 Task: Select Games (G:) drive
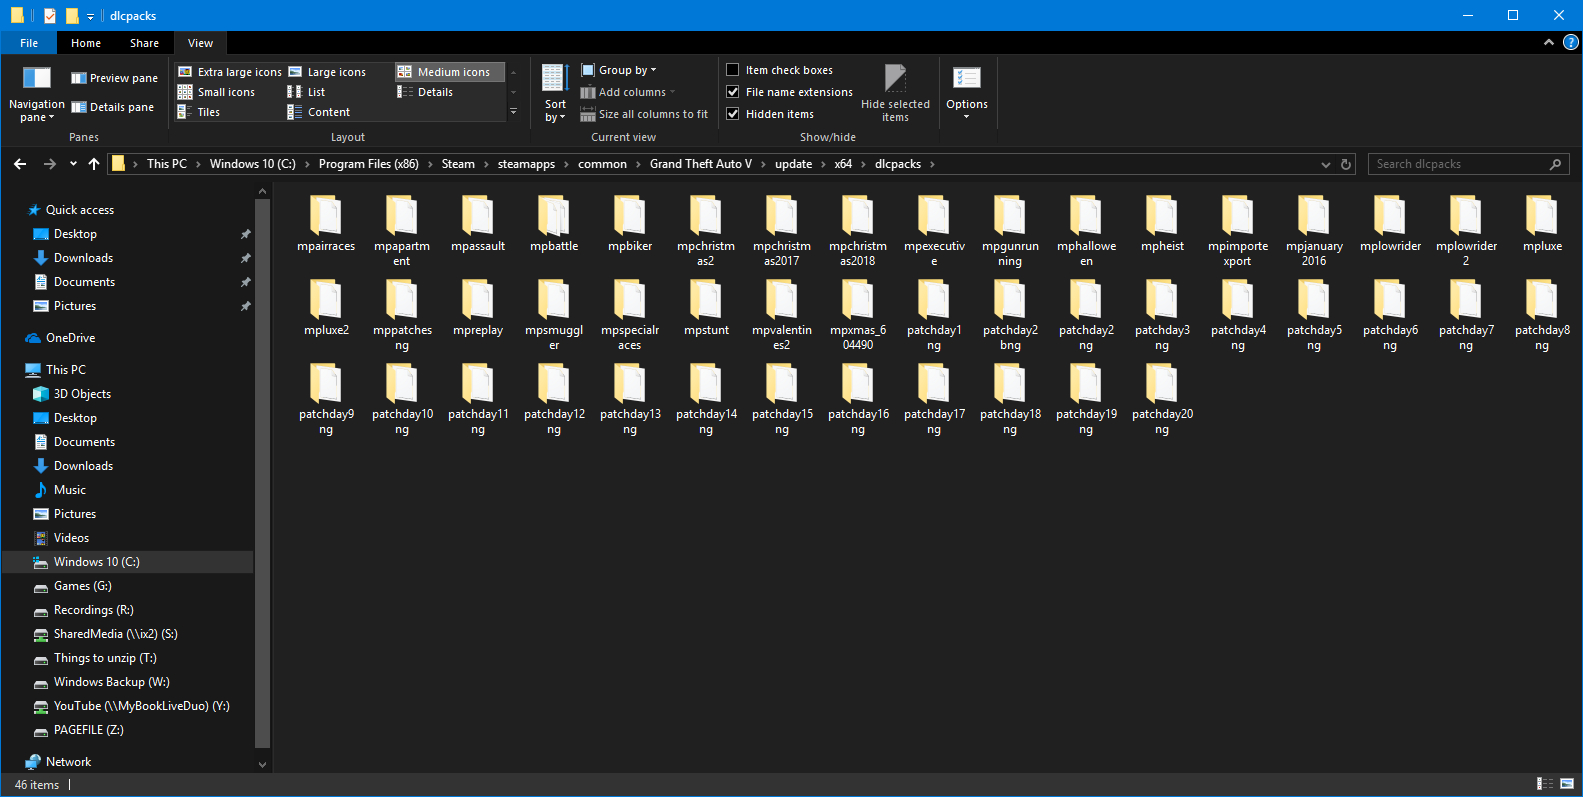[83, 586]
